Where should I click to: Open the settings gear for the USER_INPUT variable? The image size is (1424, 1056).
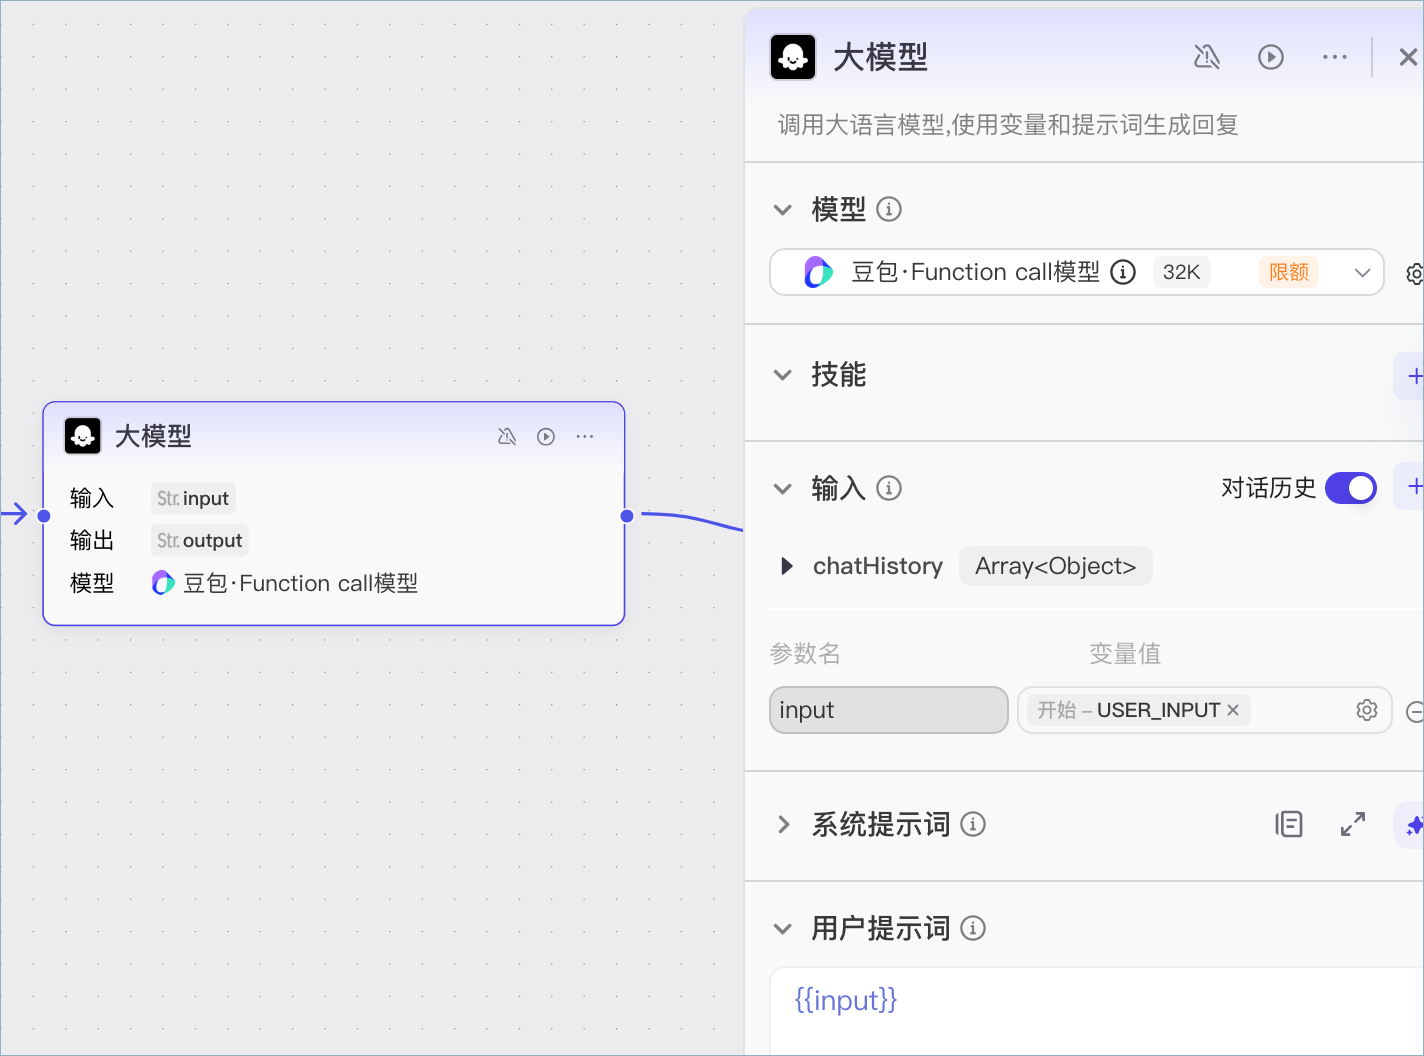pyautogui.click(x=1367, y=710)
